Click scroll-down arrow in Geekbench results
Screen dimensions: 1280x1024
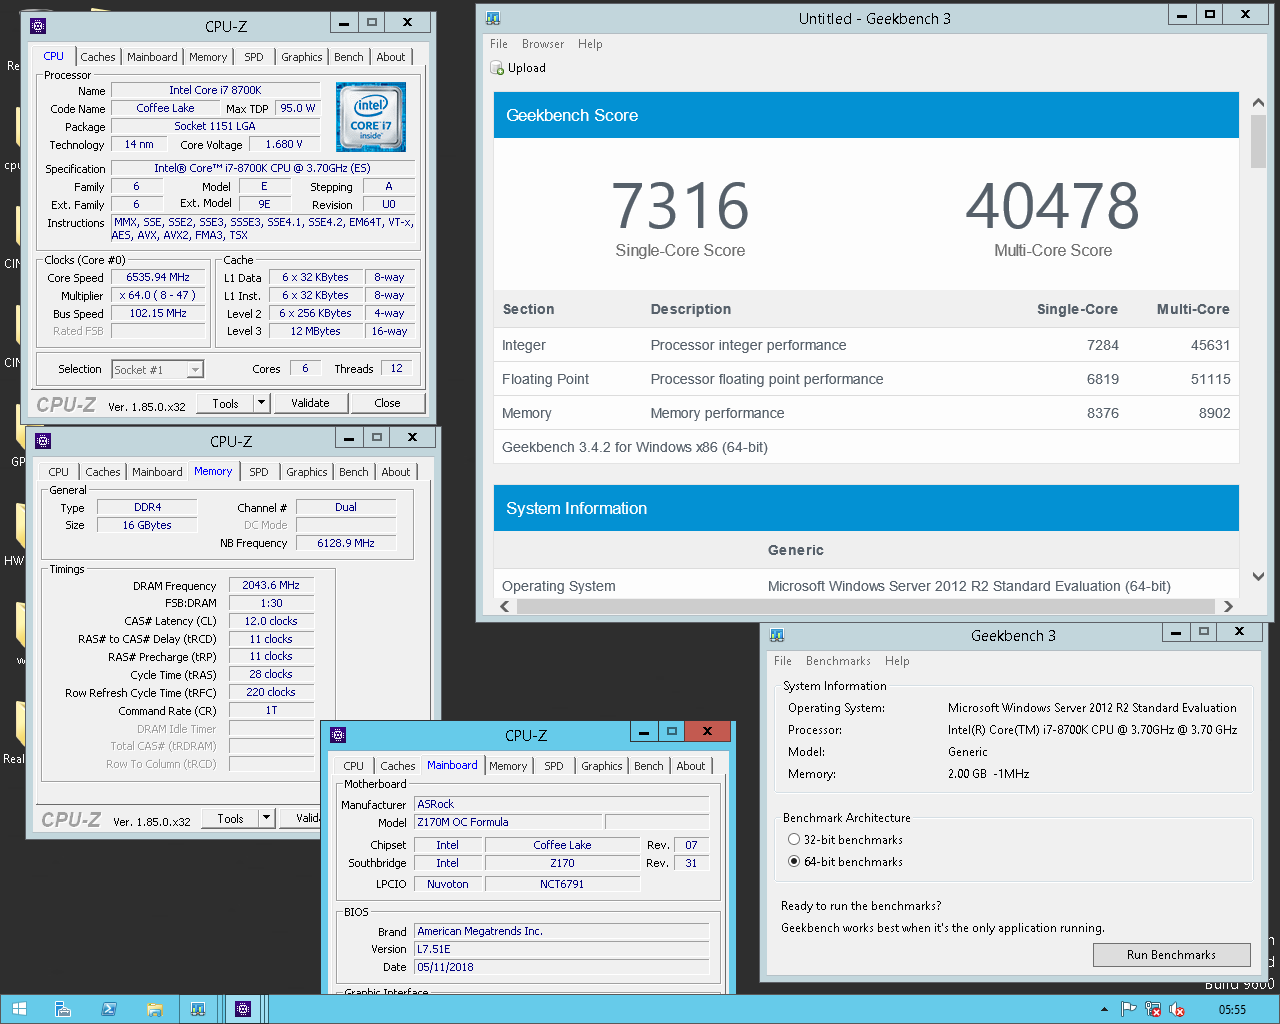[1258, 577]
